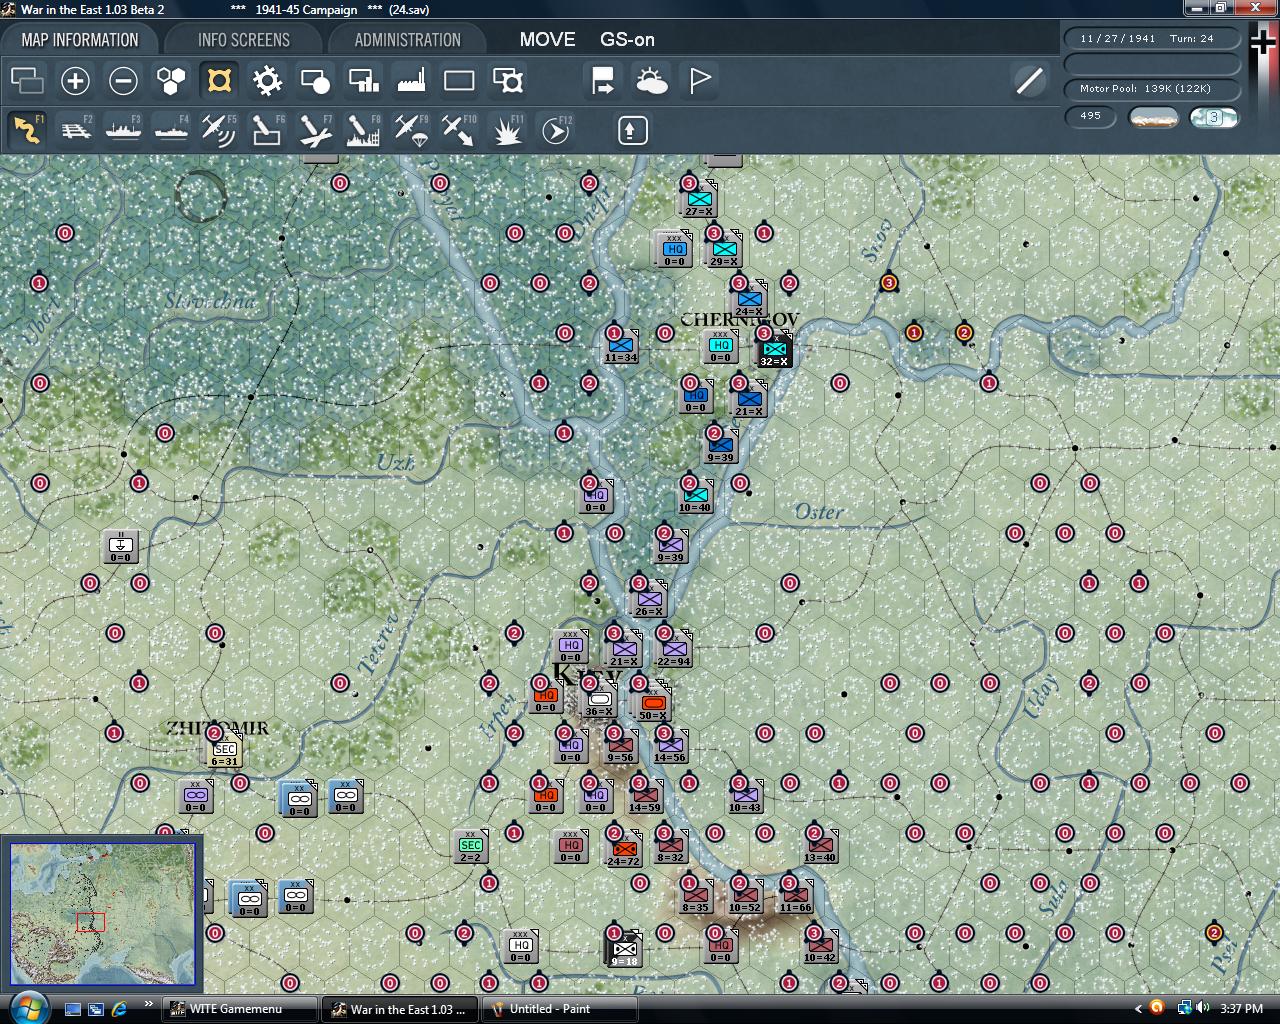Toggle the rectangle-with-gear overlay icon
The width and height of the screenshot is (1280, 1024).
[x=507, y=81]
